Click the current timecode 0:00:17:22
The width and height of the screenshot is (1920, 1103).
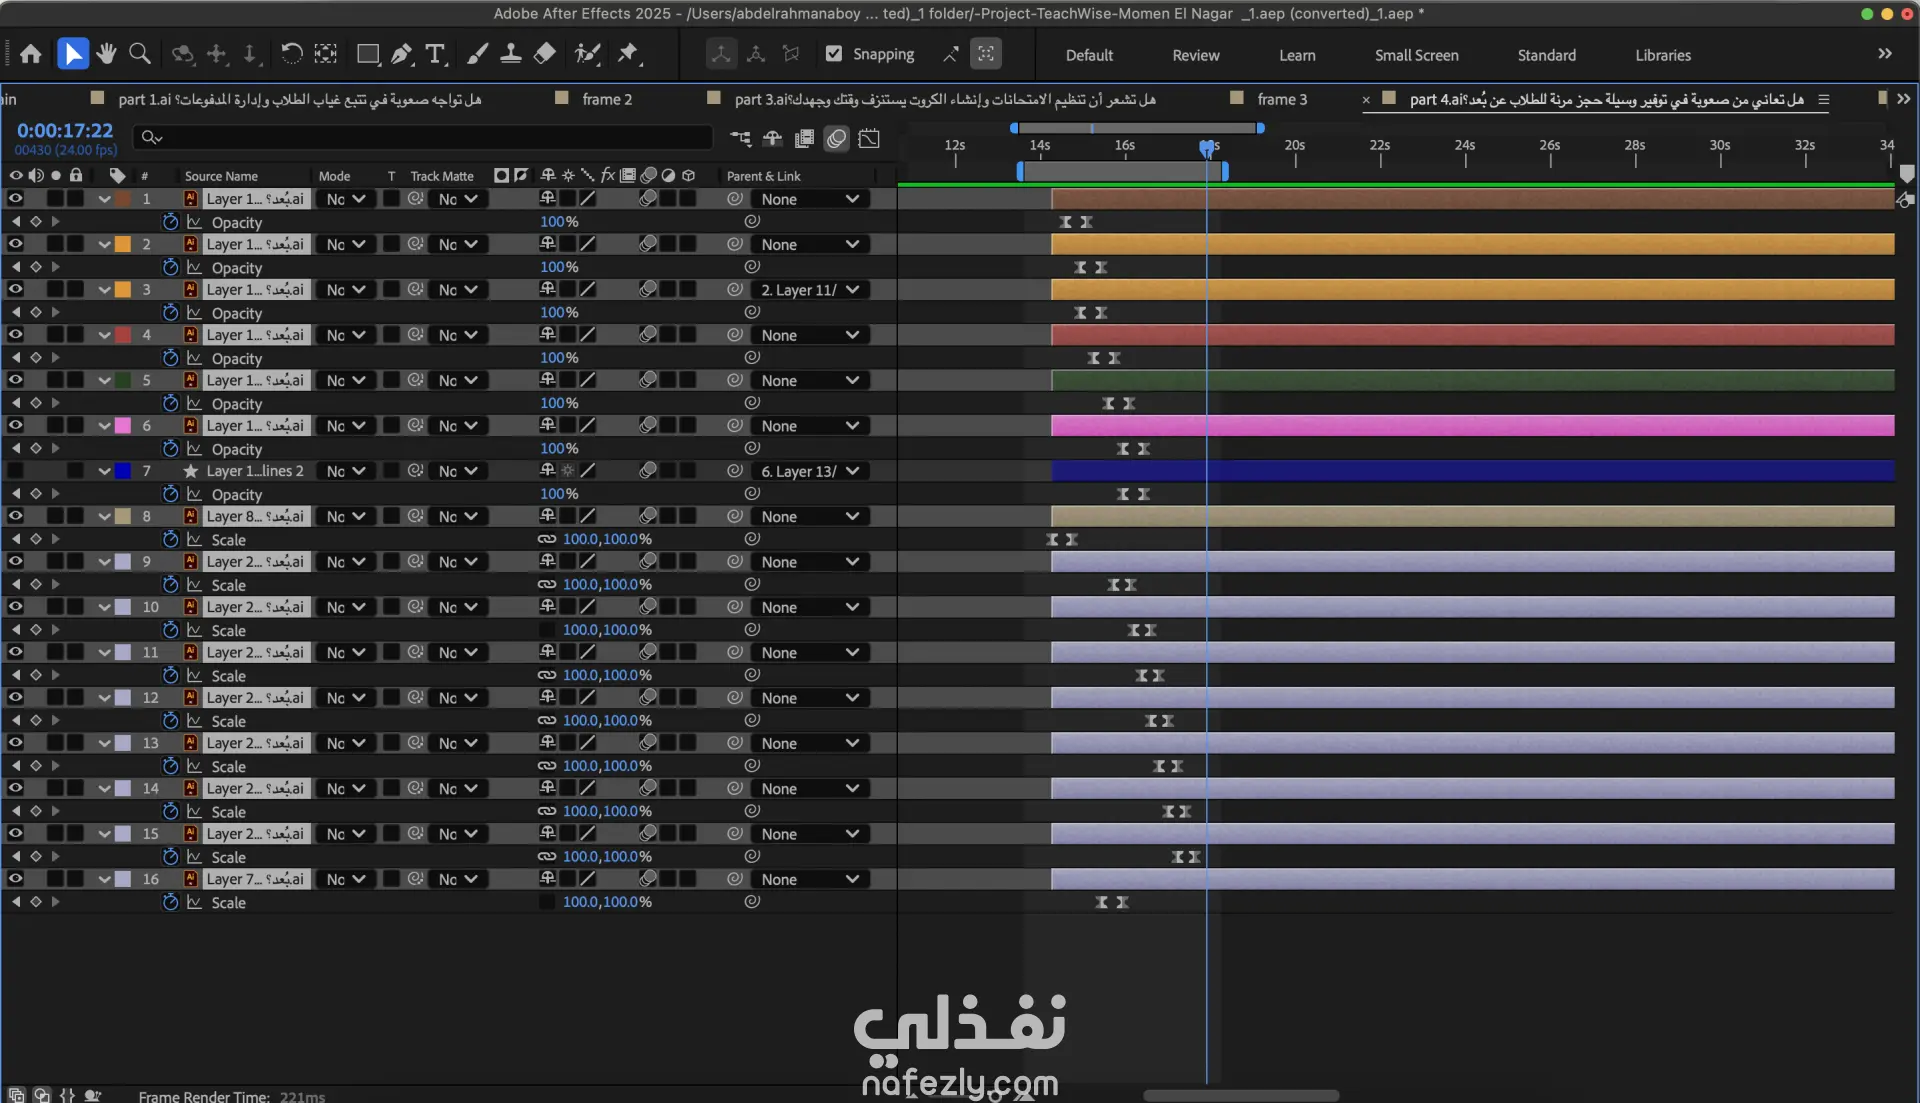coord(64,131)
